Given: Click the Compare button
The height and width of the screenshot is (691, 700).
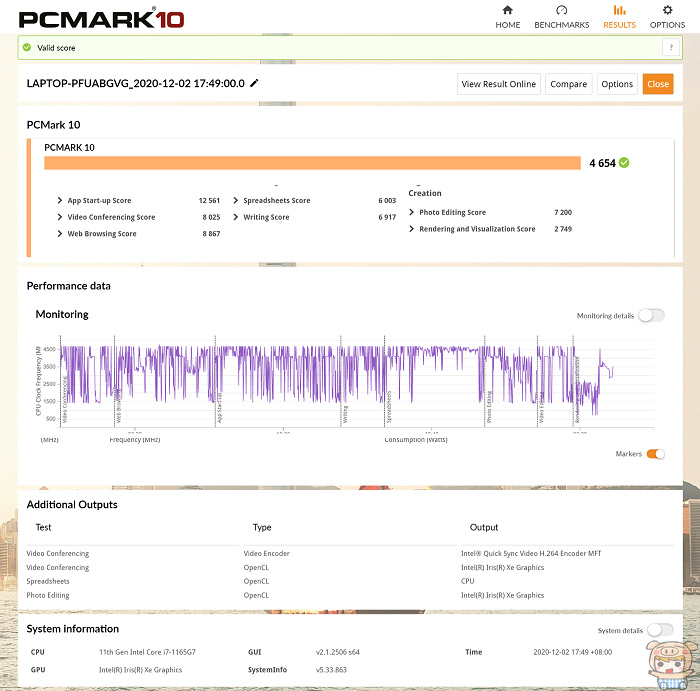Looking at the screenshot, I should click(568, 84).
